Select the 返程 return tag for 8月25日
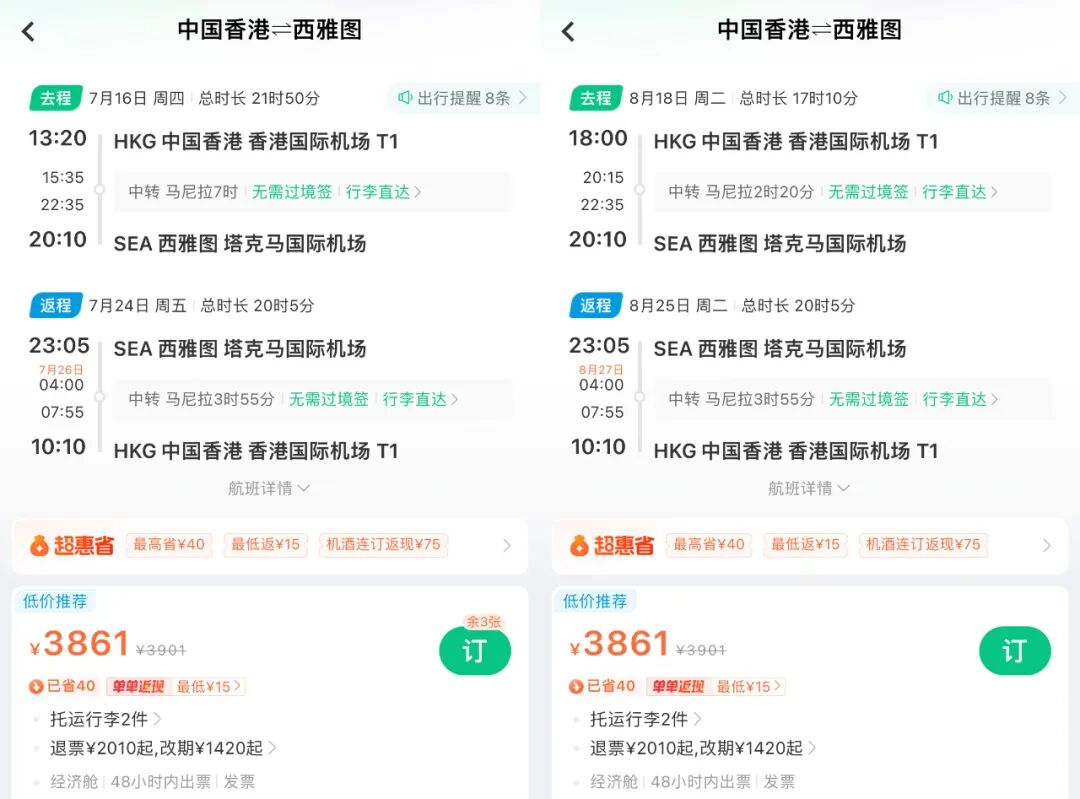1080x799 pixels. [596, 305]
